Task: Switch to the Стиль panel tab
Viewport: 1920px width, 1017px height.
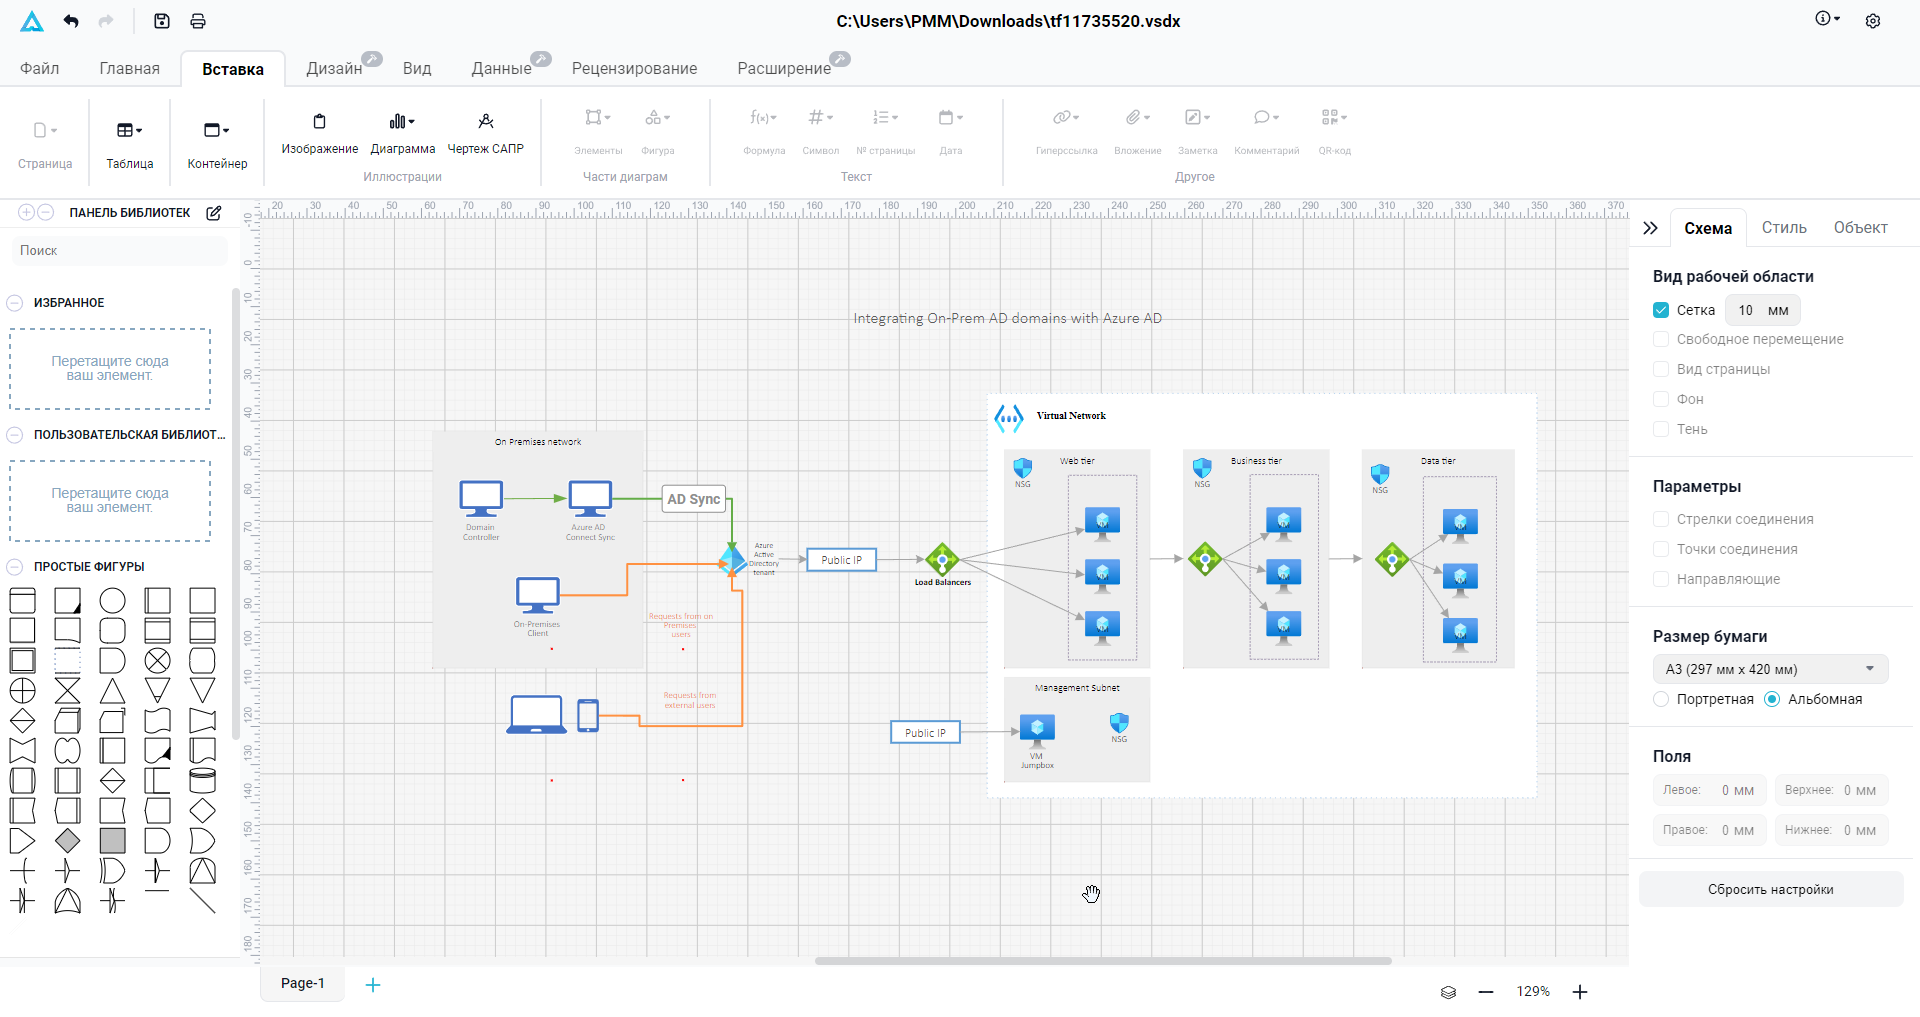Action: (x=1783, y=227)
